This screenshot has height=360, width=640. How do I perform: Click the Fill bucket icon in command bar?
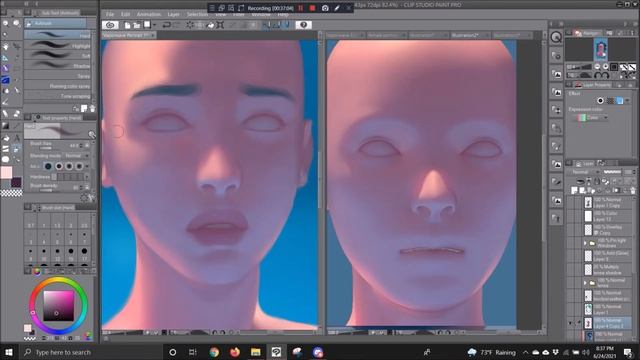coord(211,25)
